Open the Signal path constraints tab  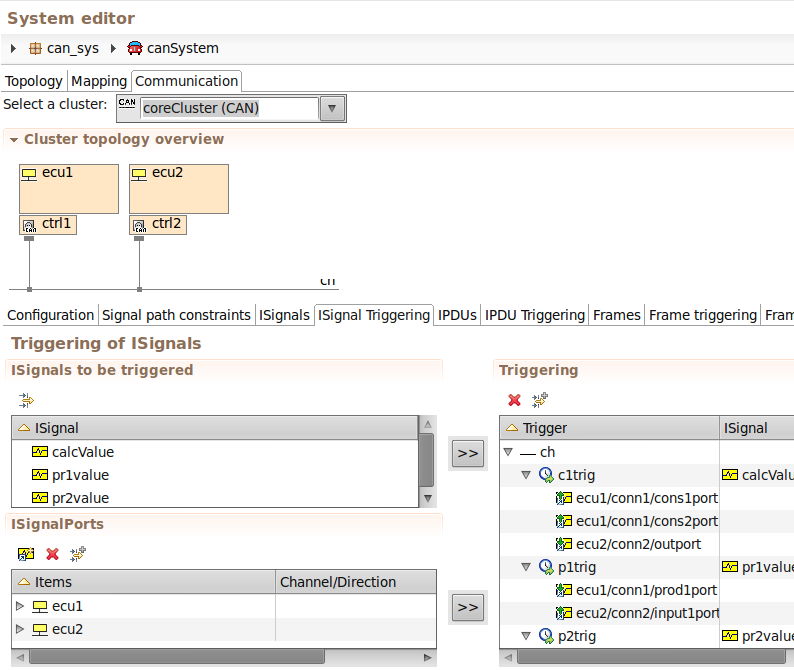tap(176, 315)
